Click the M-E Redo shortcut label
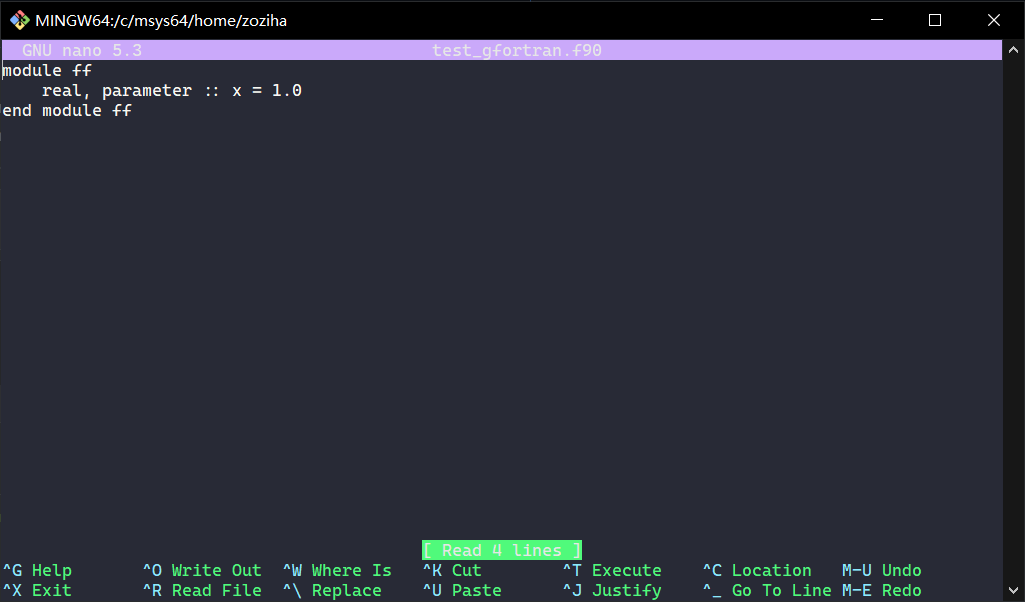The width and height of the screenshot is (1025, 602). pyautogui.click(x=884, y=590)
